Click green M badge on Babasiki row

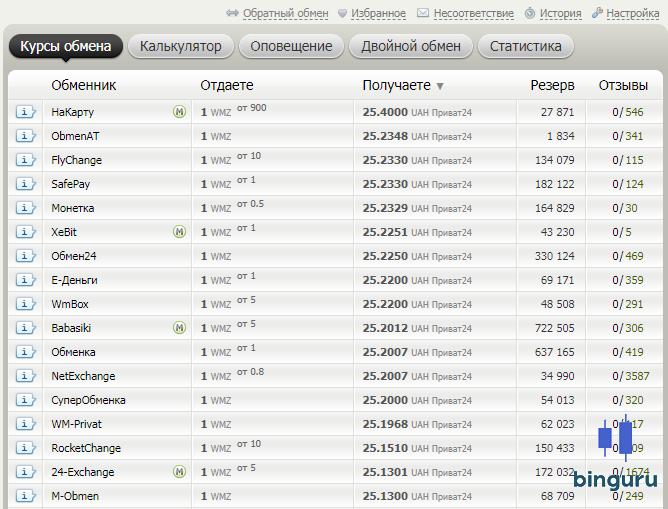(179, 328)
